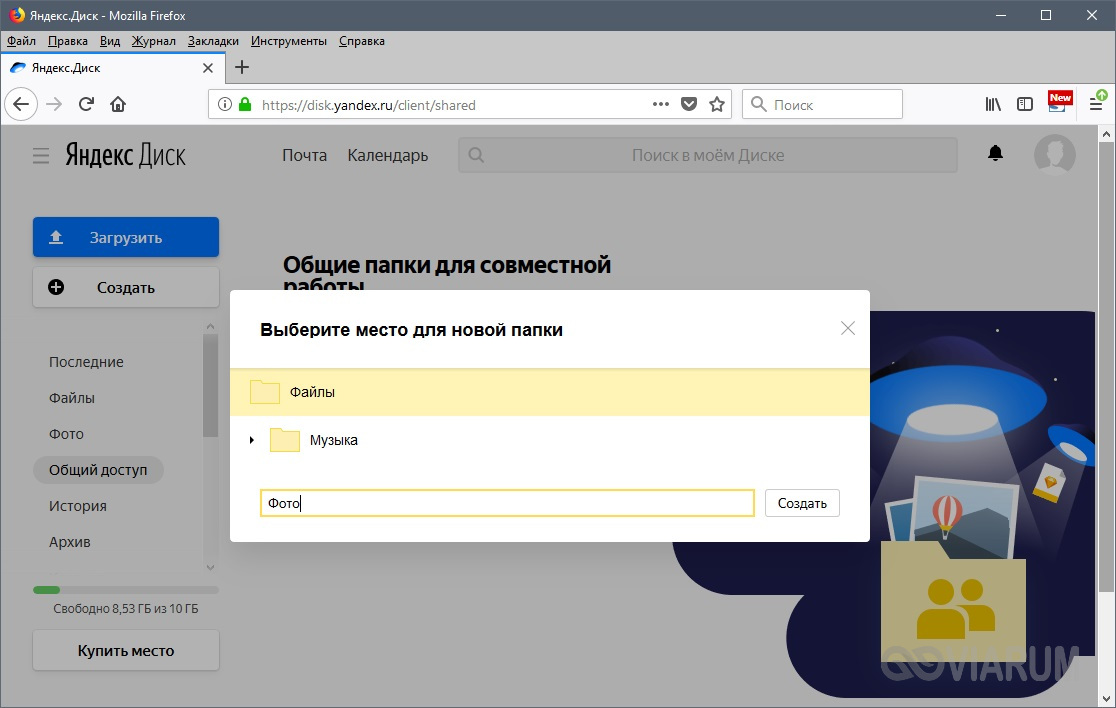The image size is (1116, 708).
Task: Click the storage usage progress bar
Action: coord(126,590)
